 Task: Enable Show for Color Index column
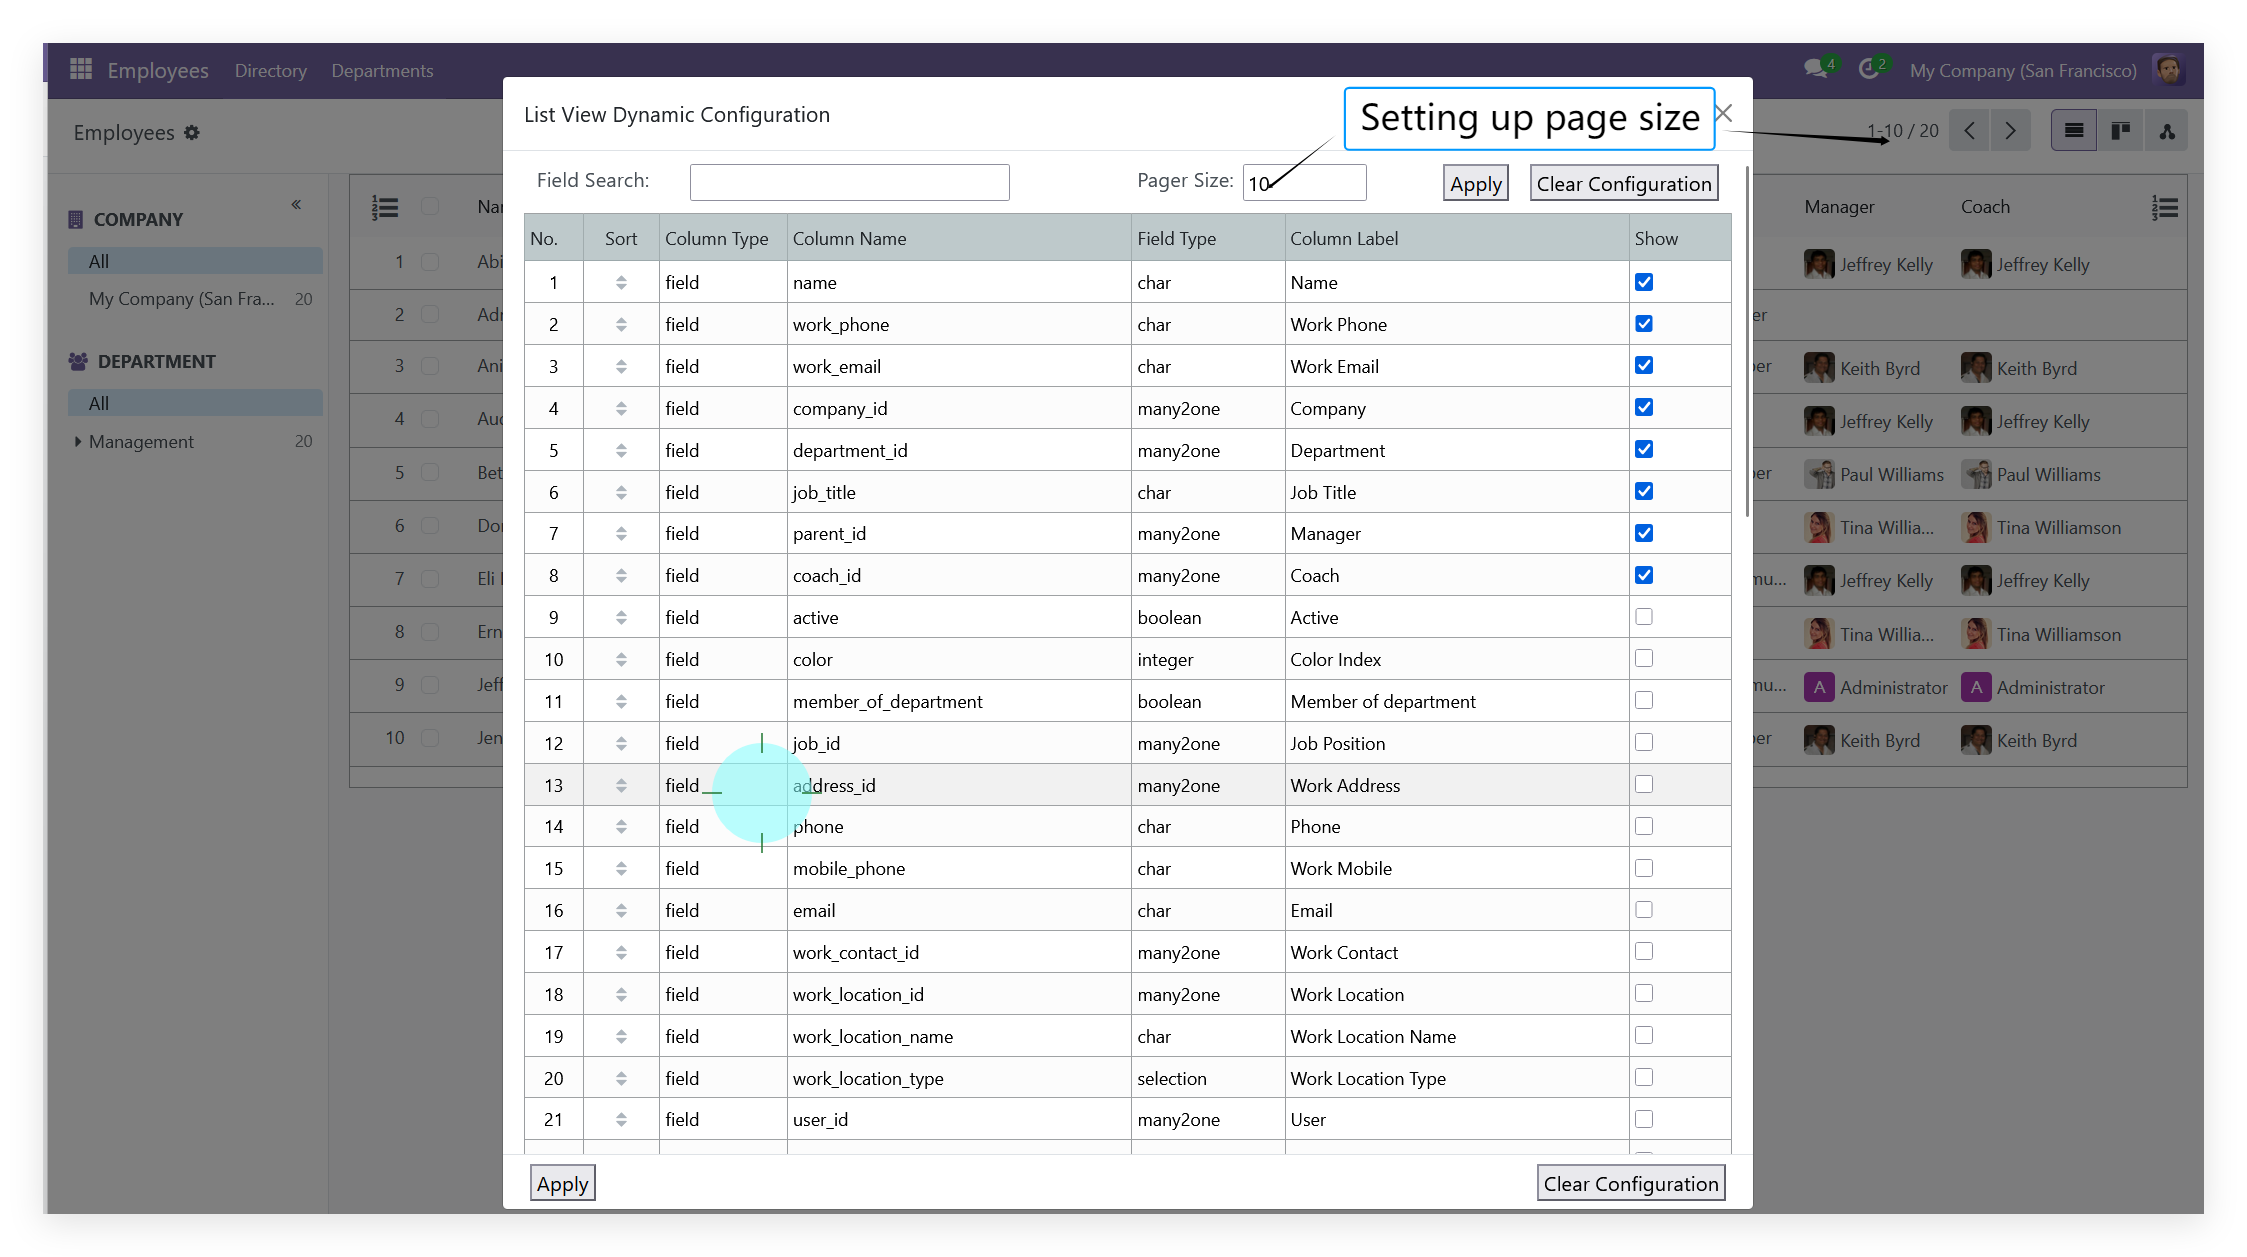[x=1644, y=658]
